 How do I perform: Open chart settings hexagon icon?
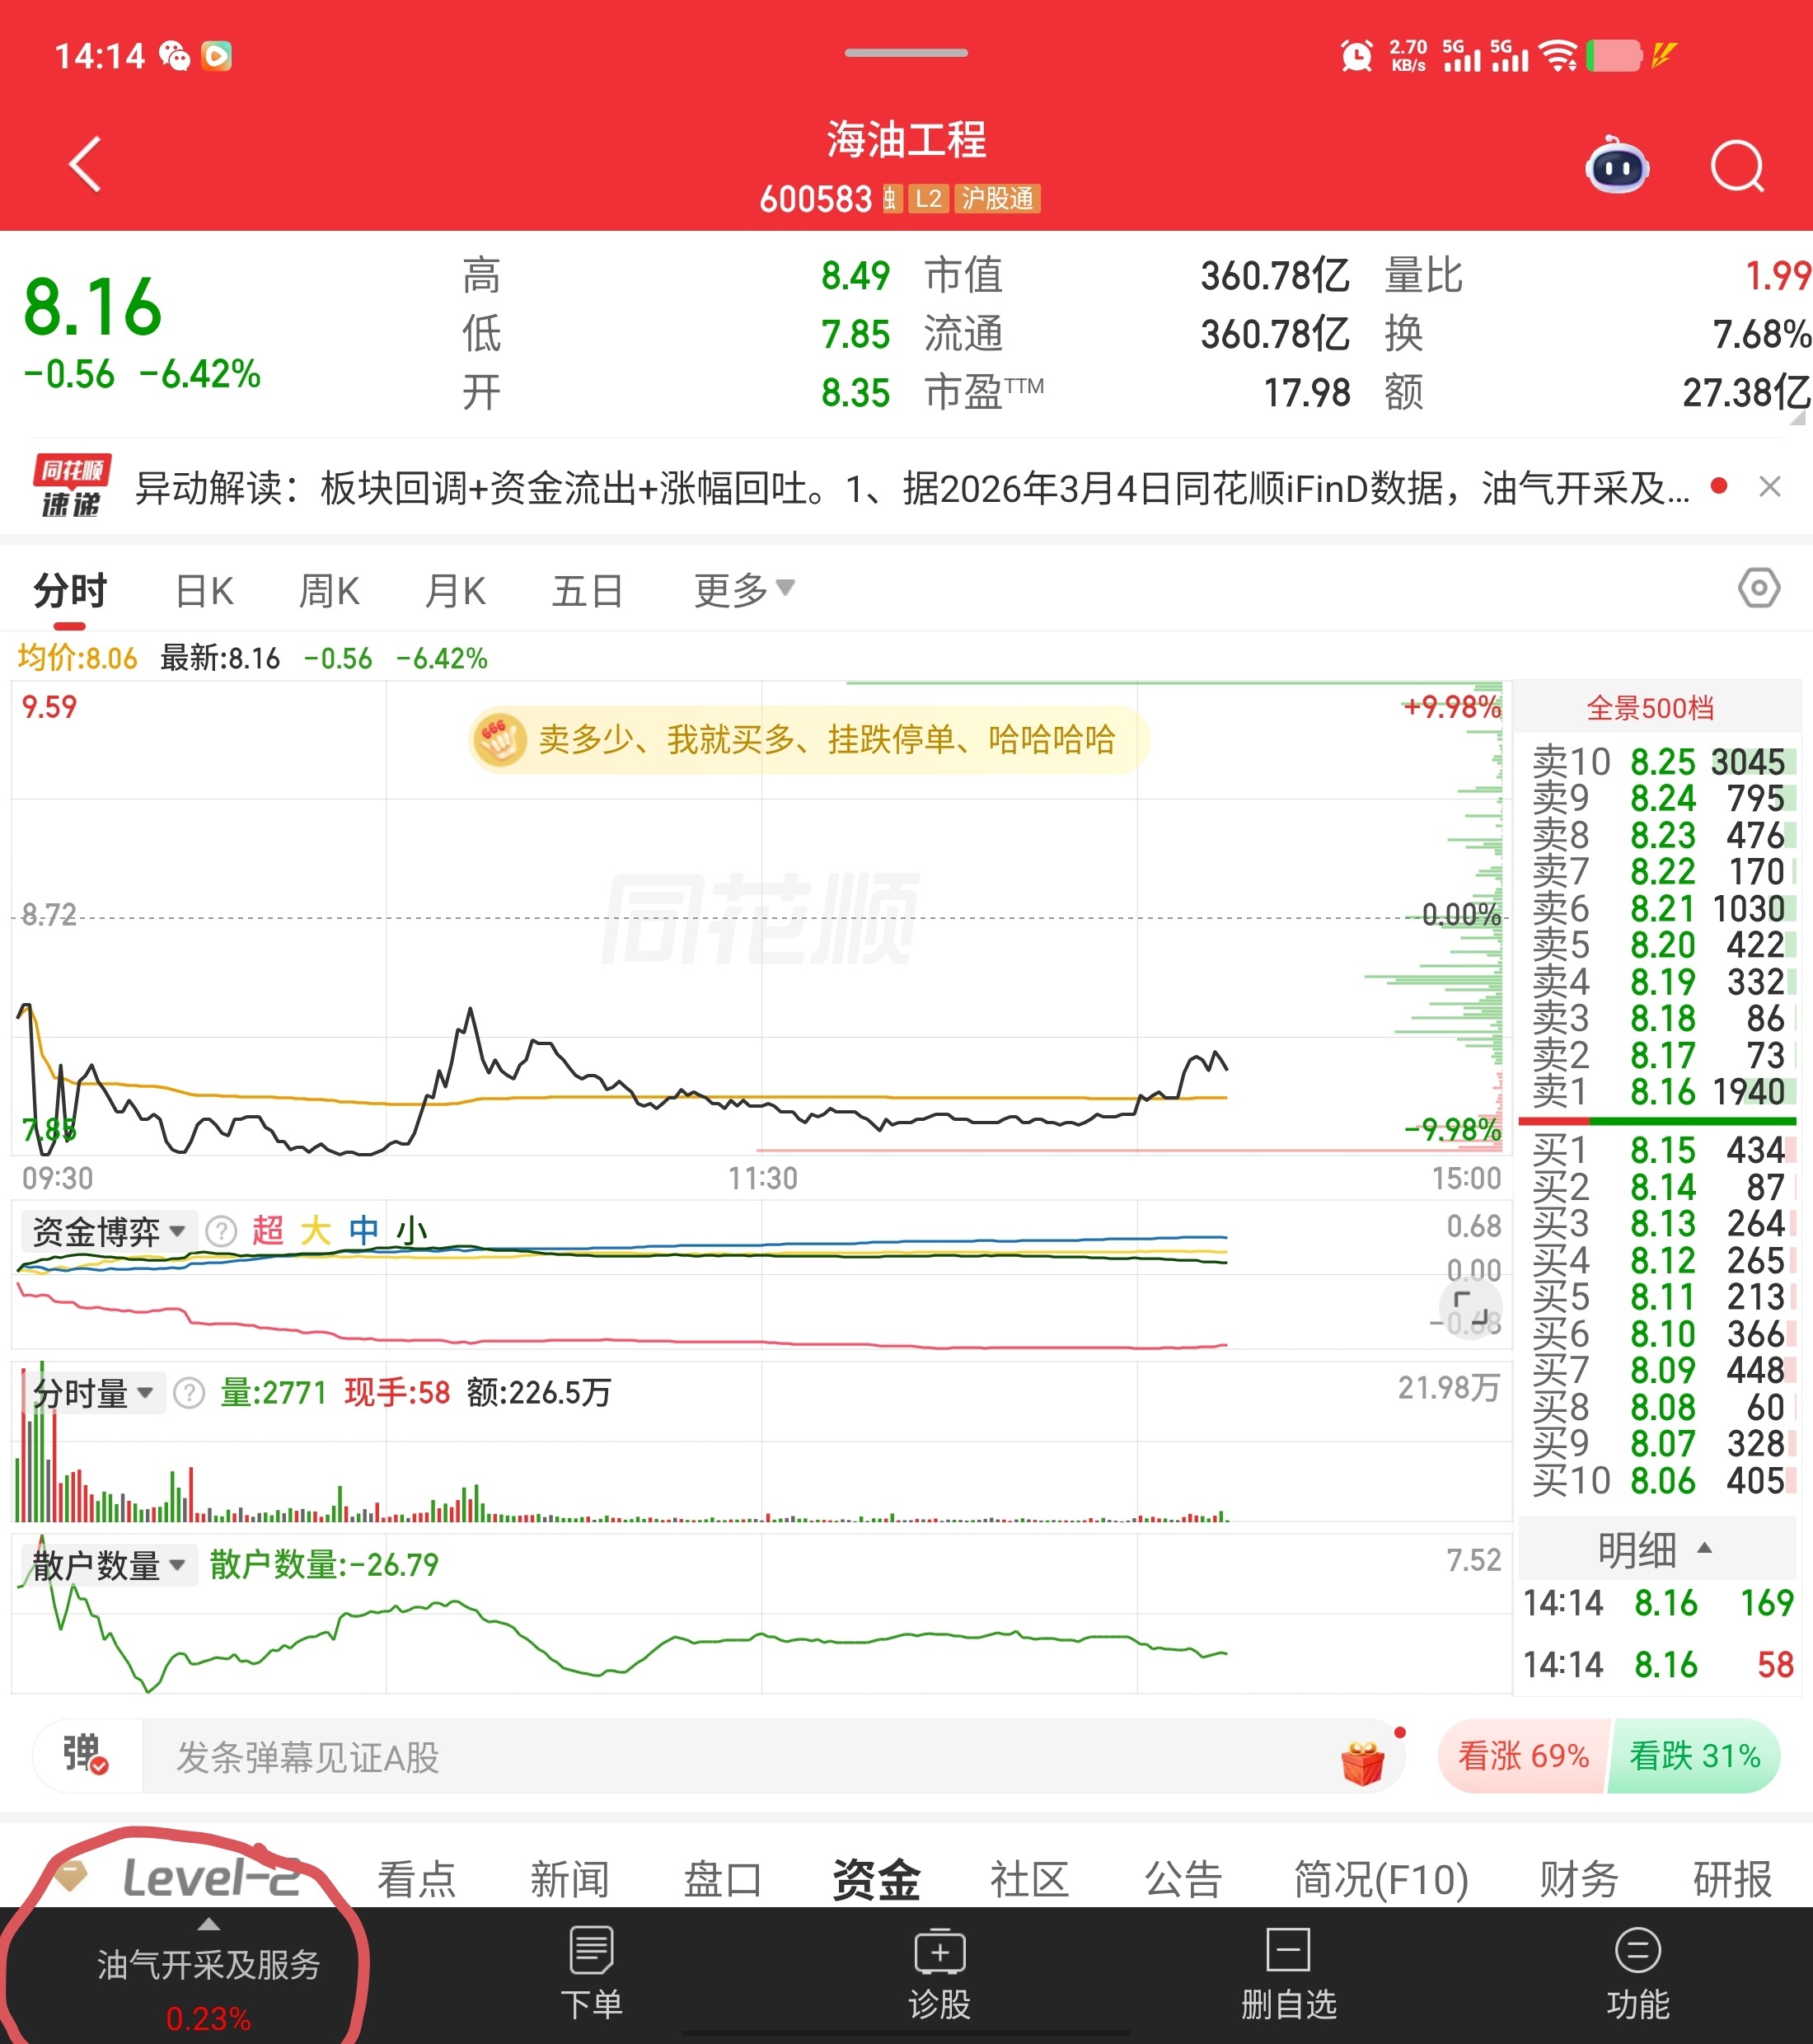[x=1758, y=588]
